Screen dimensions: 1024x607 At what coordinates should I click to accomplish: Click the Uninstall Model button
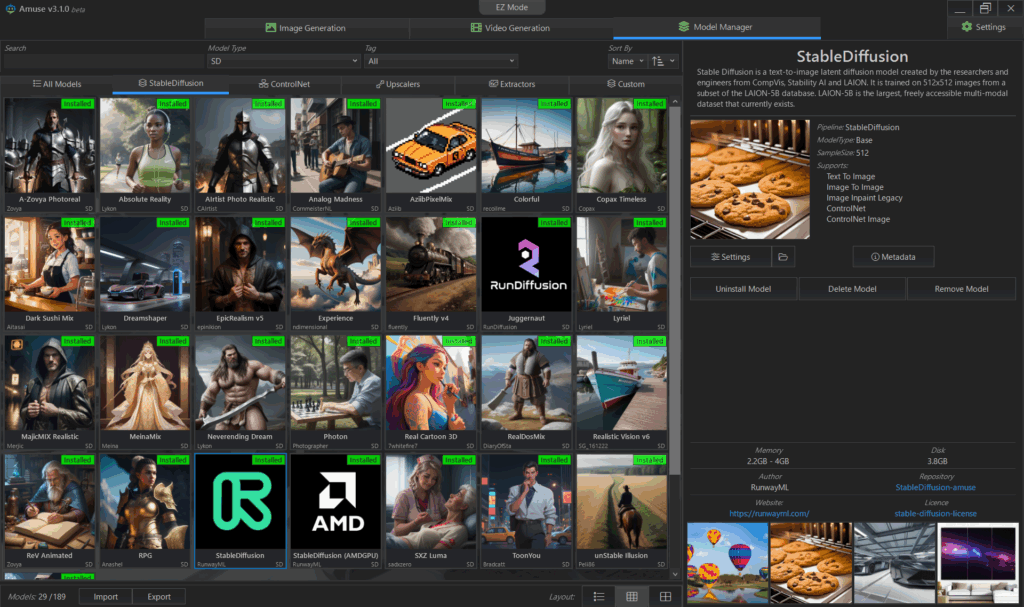coord(743,289)
